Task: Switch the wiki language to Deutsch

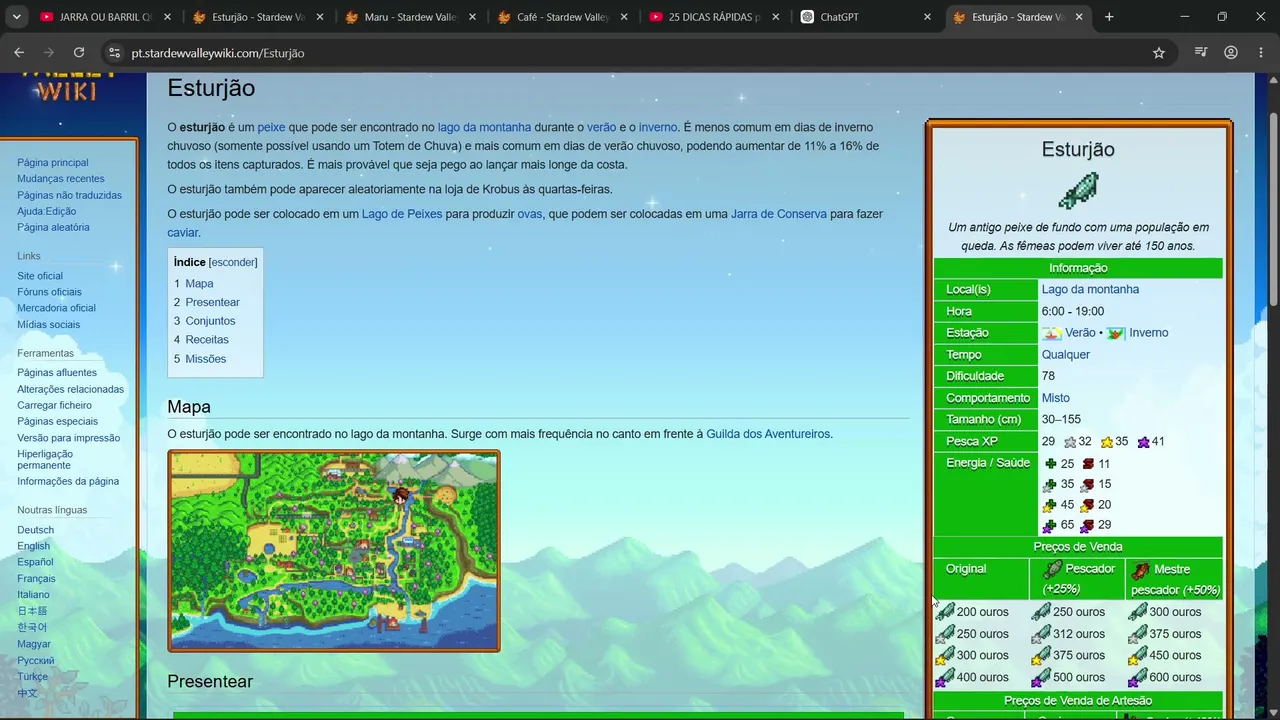Action: click(x=36, y=530)
